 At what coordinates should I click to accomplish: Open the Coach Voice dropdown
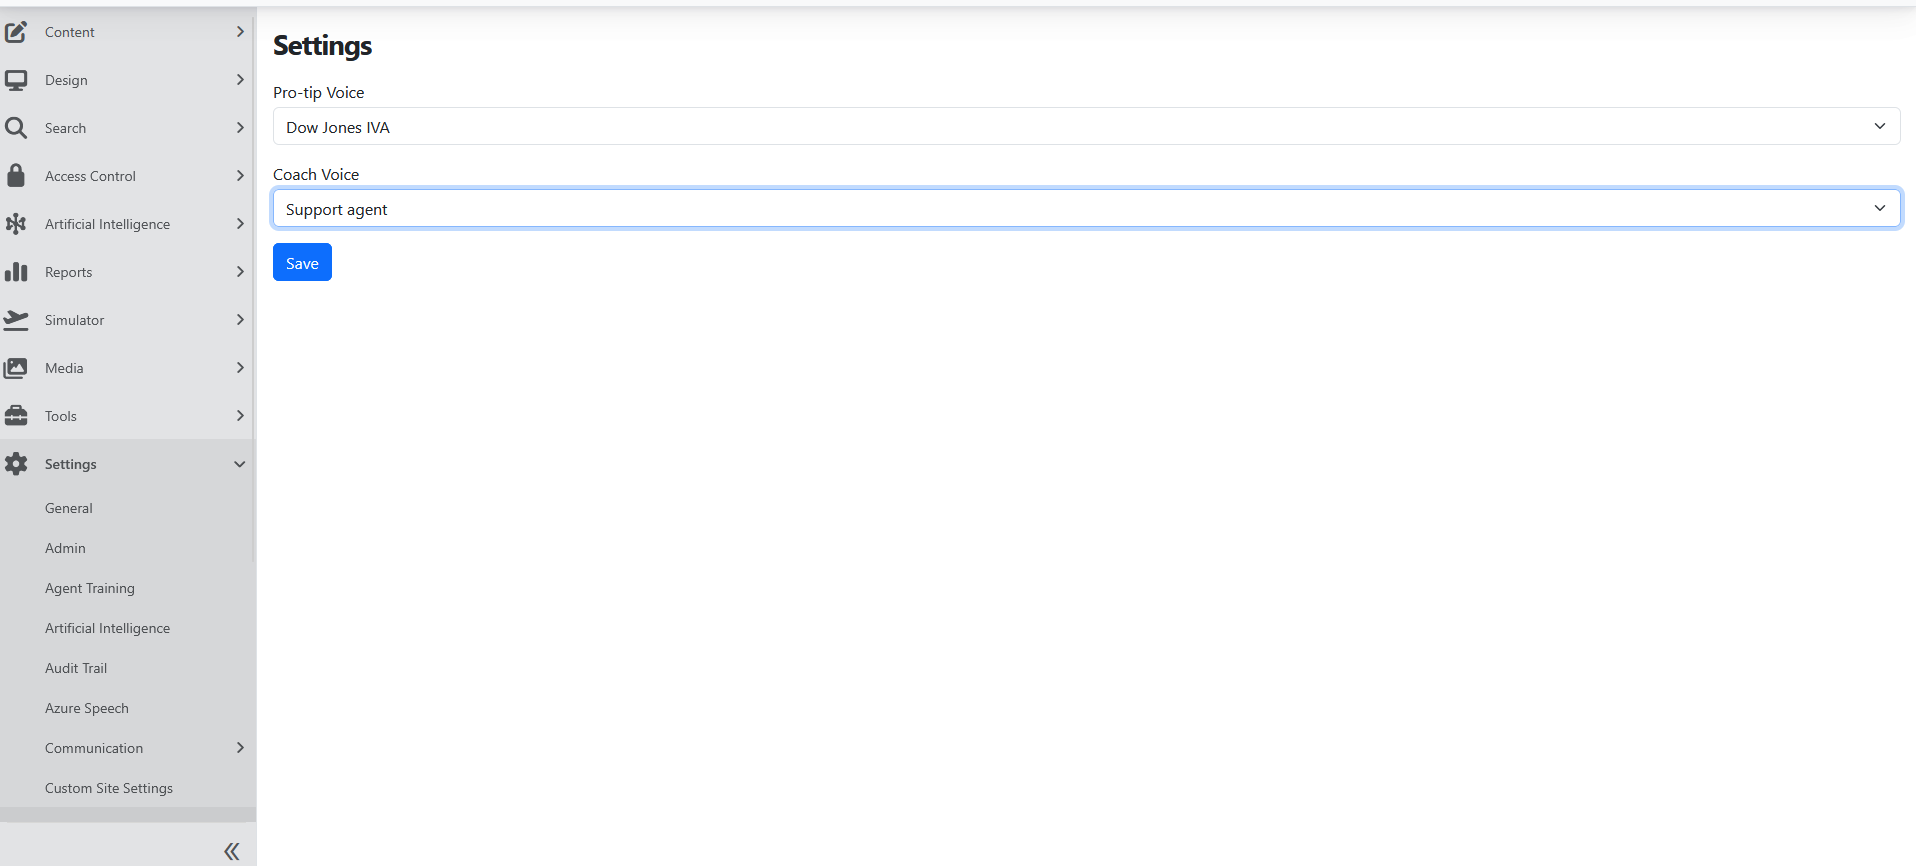(x=1086, y=209)
